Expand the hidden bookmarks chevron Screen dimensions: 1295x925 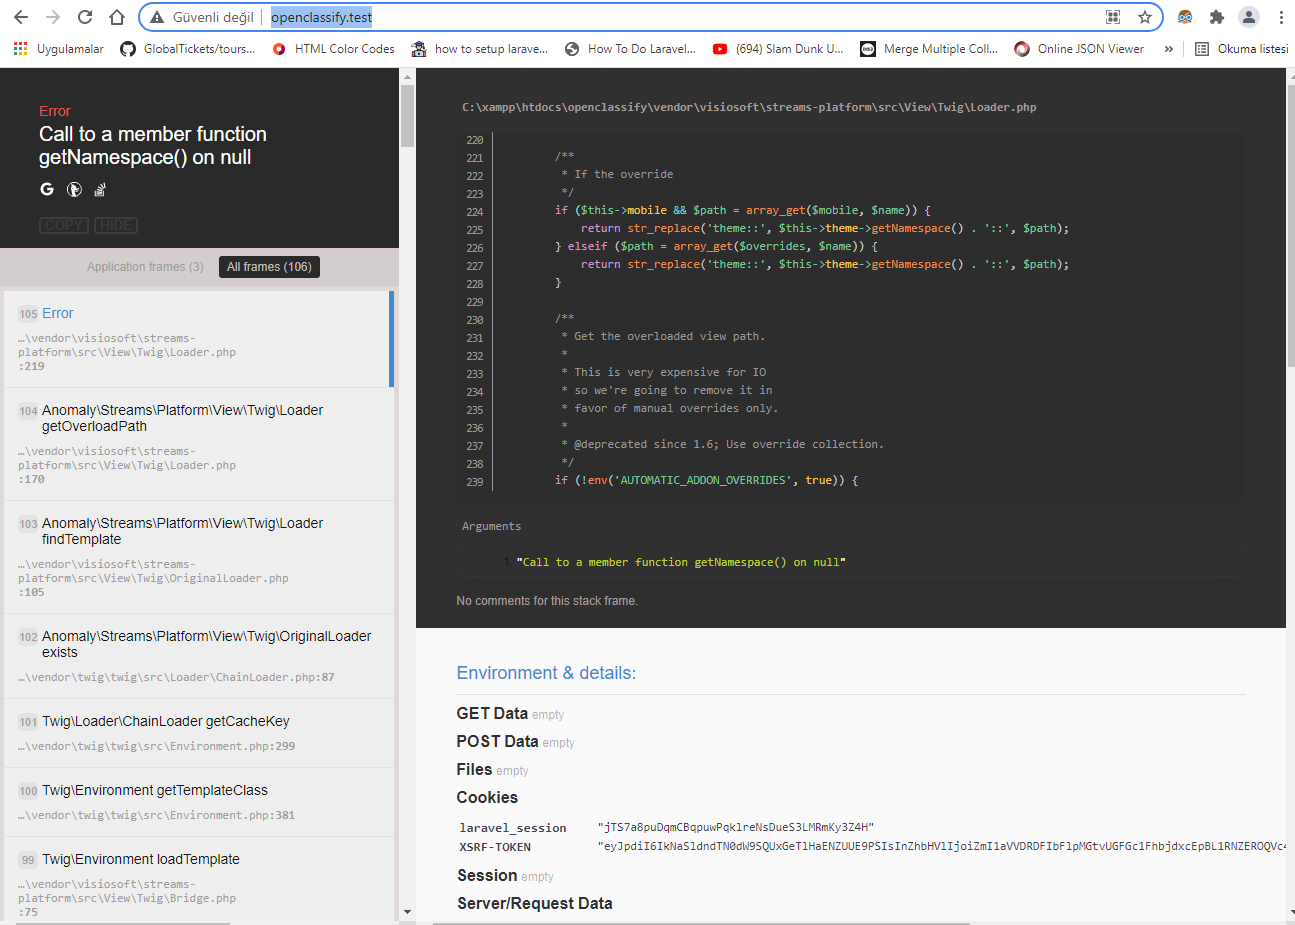[1168, 47]
